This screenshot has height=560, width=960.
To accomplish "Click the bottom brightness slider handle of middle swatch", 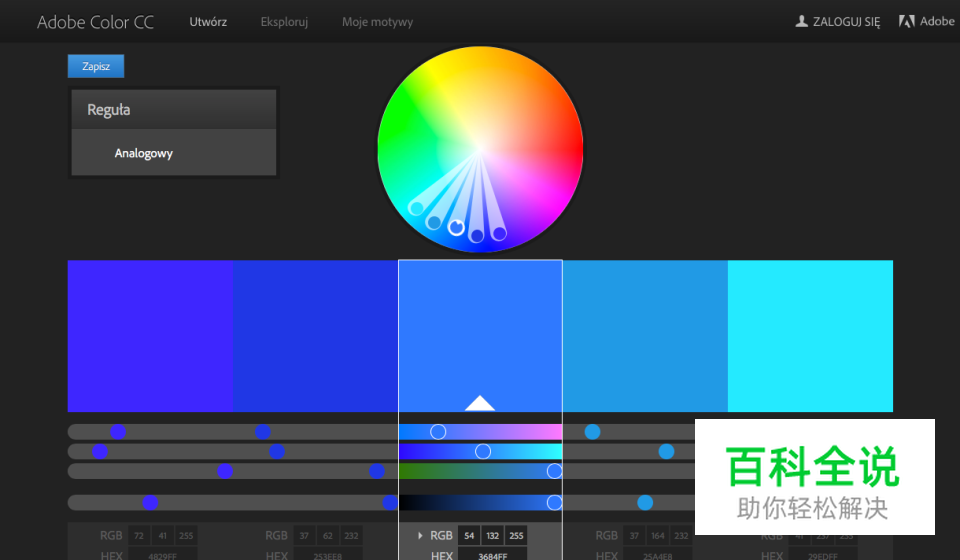I will (x=554, y=503).
